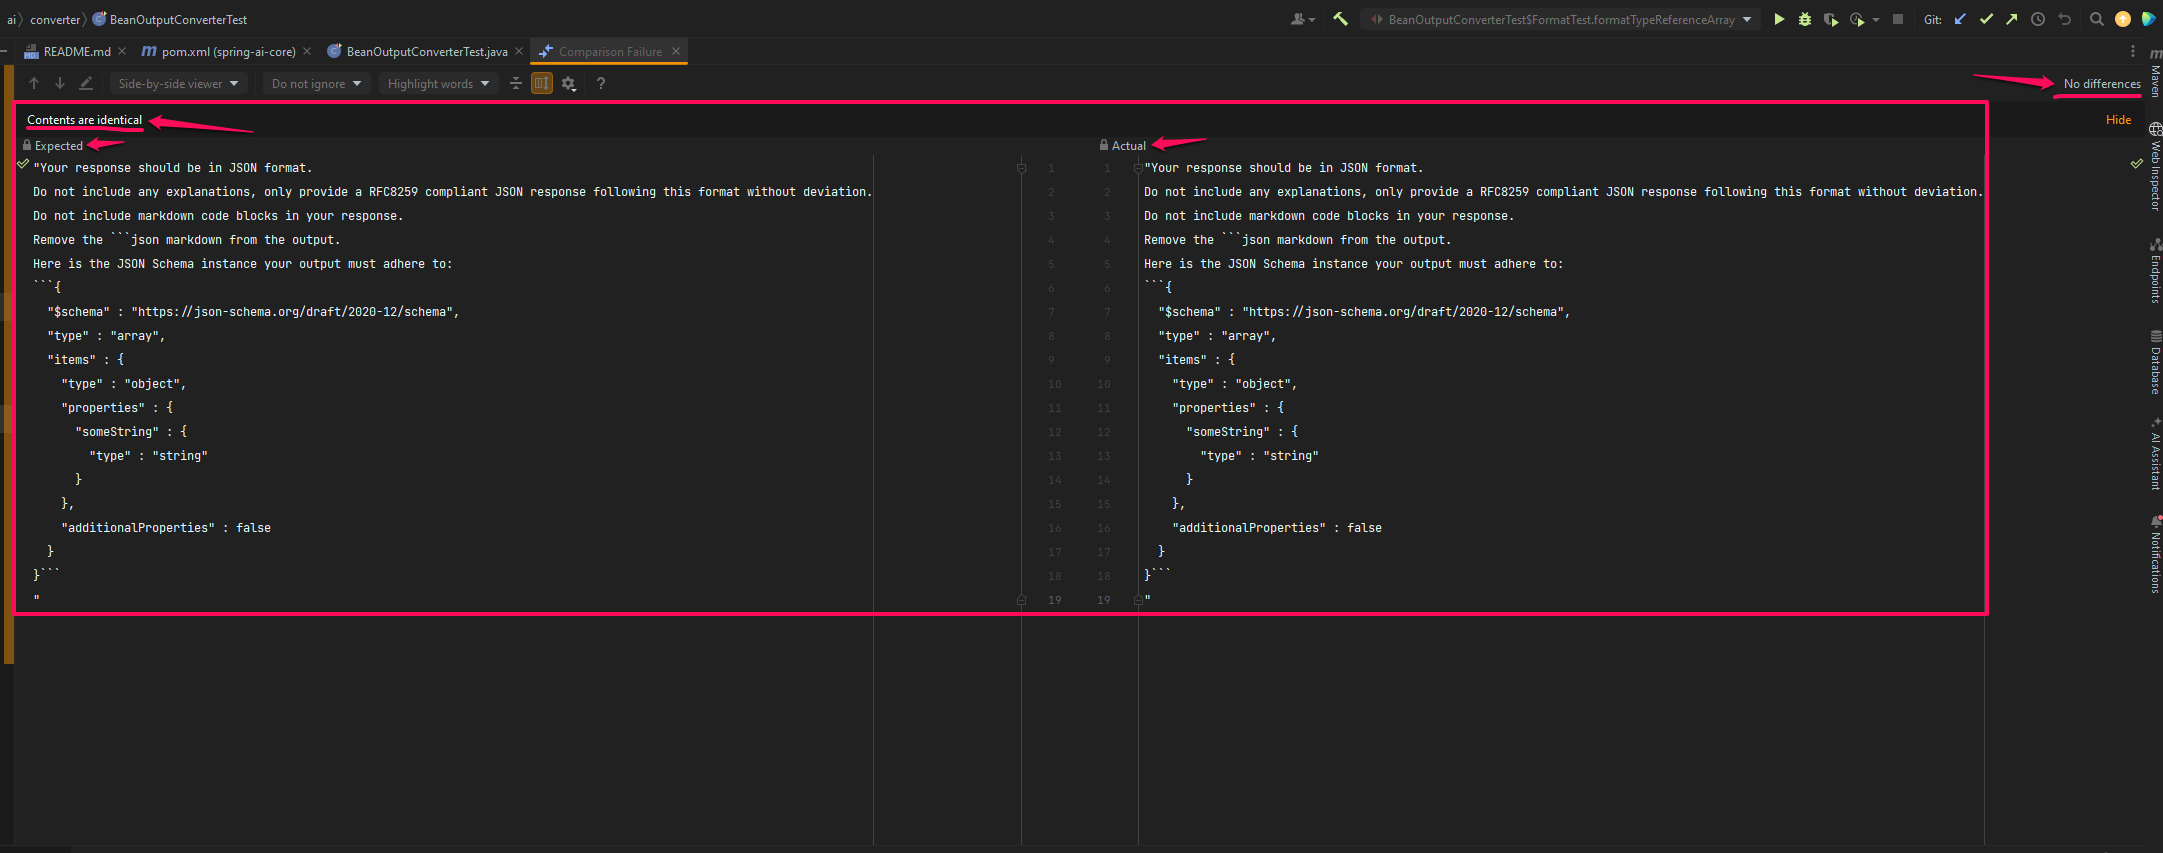The image size is (2163, 853).
Task: Open the Database tool window
Action: pyautogui.click(x=2155, y=362)
